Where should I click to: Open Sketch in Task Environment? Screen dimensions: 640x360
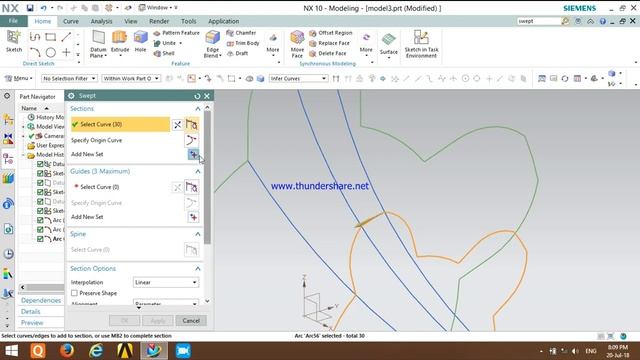pyautogui.click(x=421, y=44)
